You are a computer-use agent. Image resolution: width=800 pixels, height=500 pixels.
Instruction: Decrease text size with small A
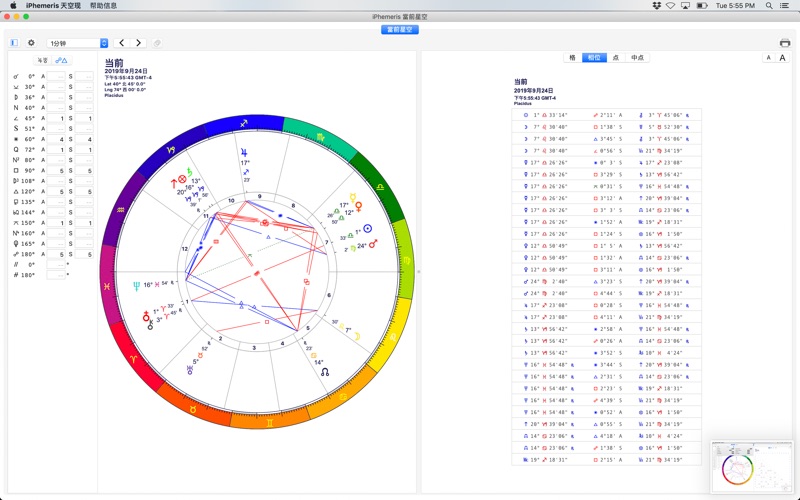[769, 58]
